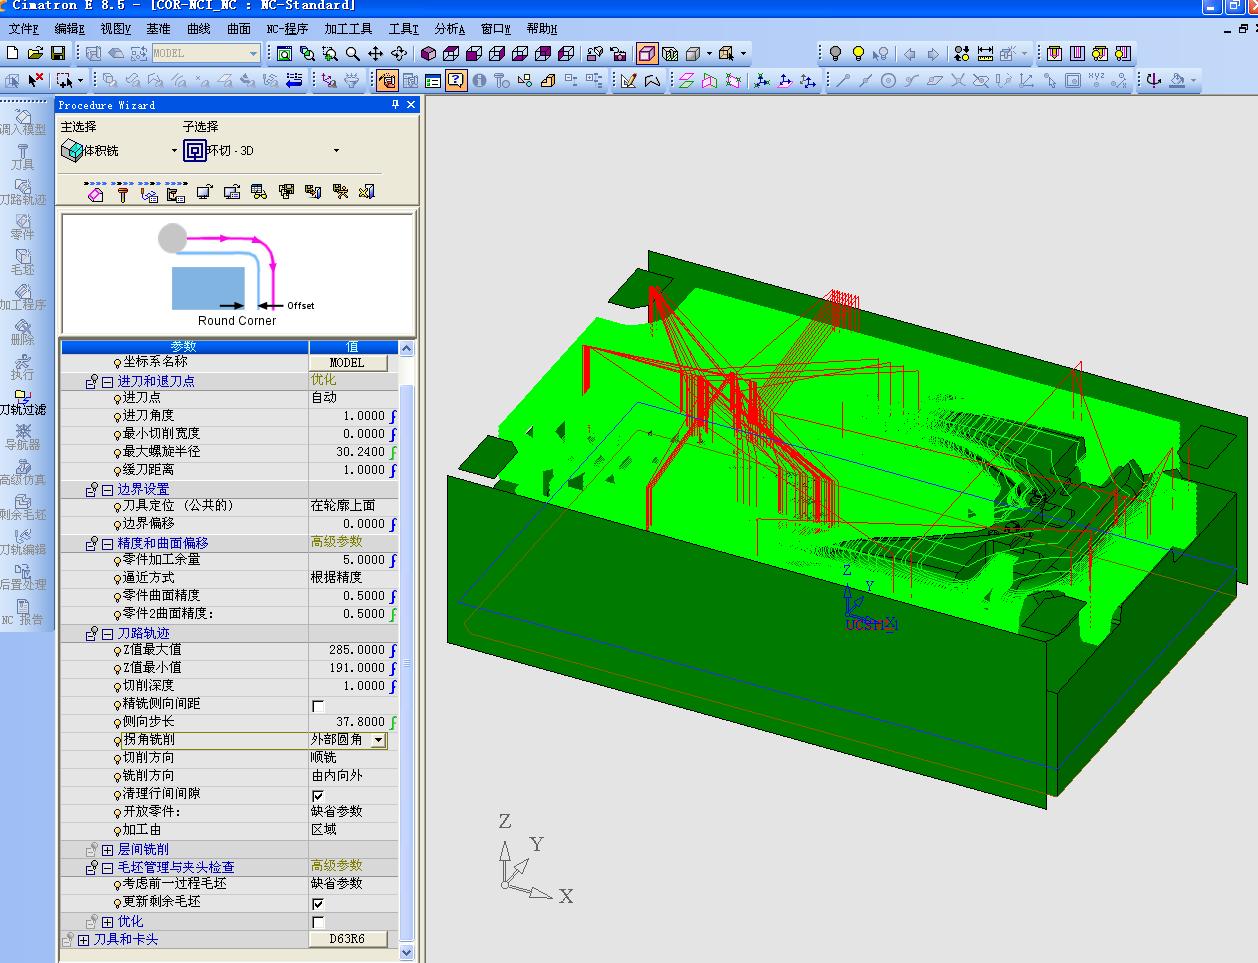1258x963 pixels.
Task: Click the 切削深度 value field
Action: pyautogui.click(x=348, y=686)
